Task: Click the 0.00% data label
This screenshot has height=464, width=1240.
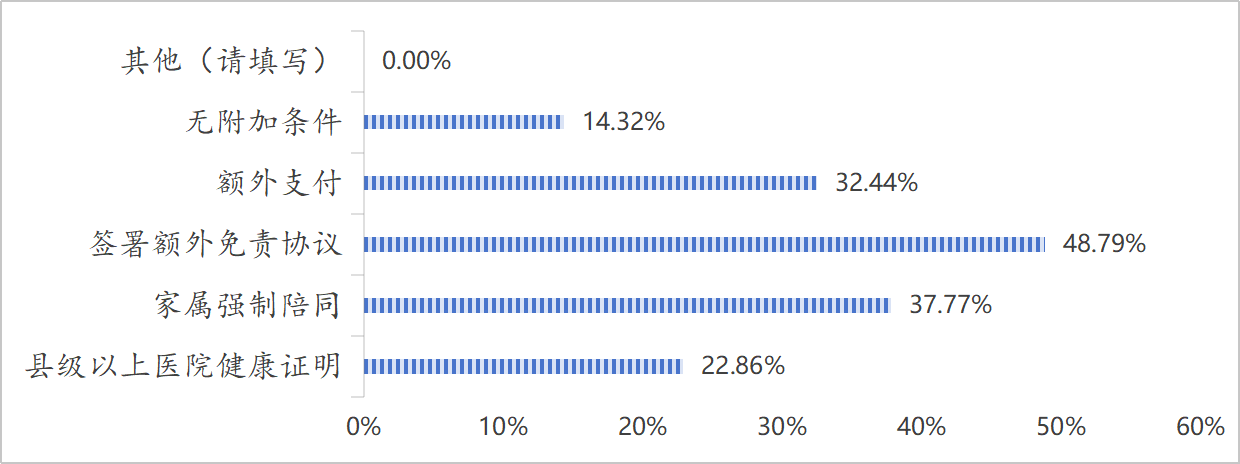Action: [x=416, y=61]
